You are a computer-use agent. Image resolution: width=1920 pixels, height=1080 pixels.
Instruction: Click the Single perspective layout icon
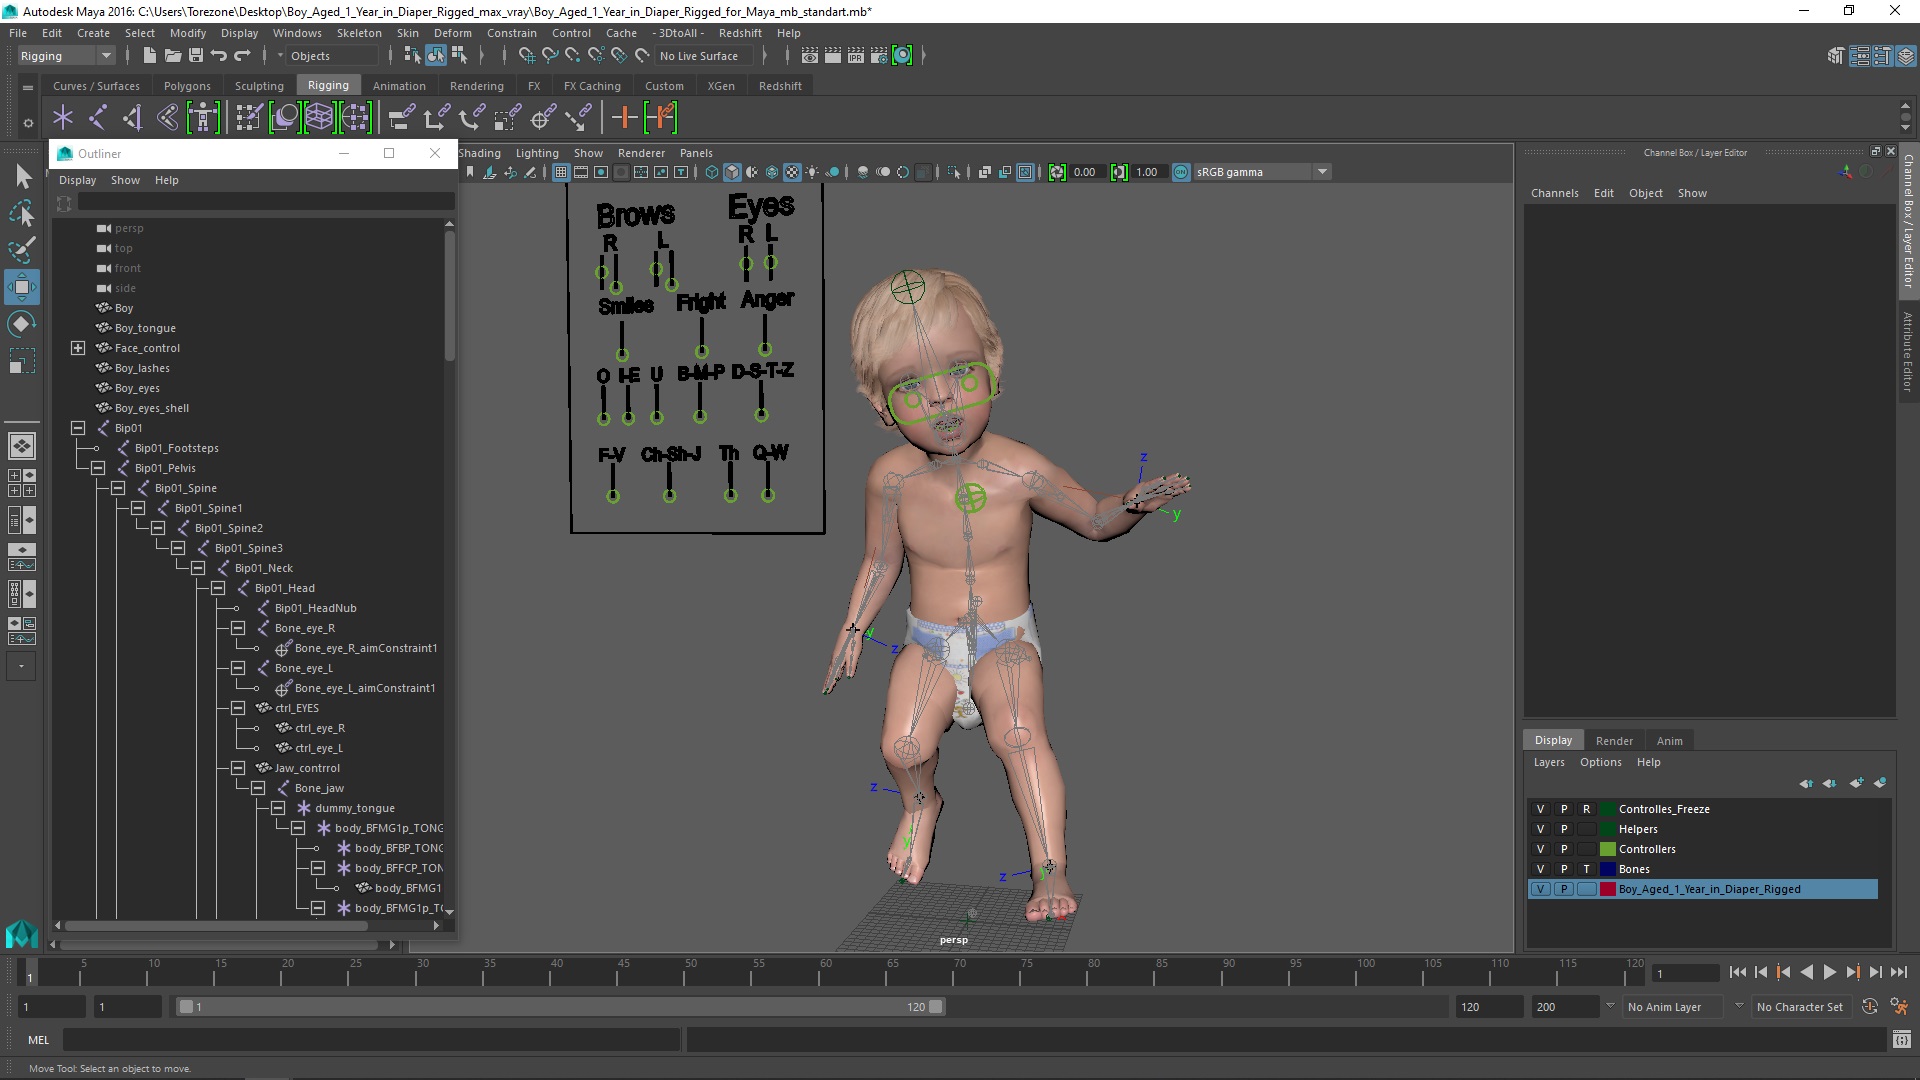(22, 445)
